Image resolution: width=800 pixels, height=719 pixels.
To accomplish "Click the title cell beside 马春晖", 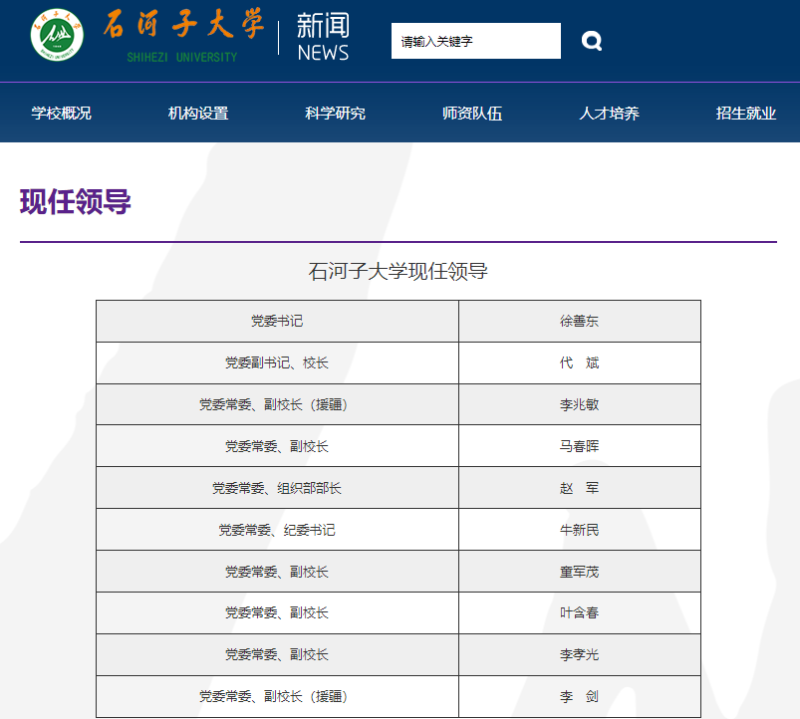I will 277,446.
